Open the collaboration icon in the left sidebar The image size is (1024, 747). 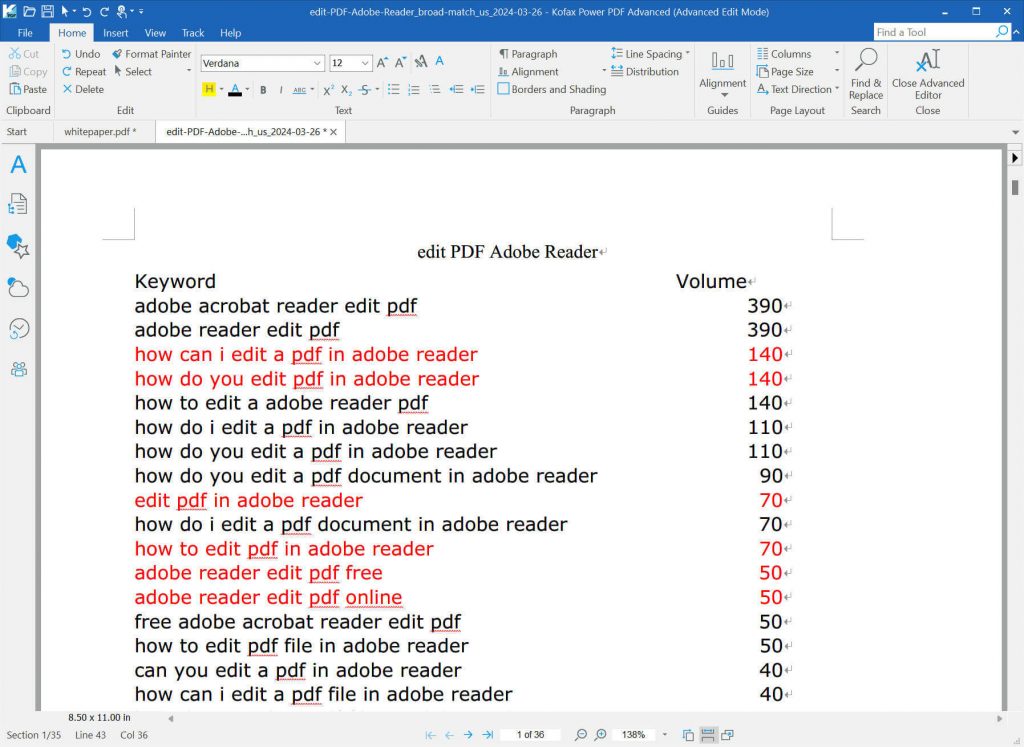(18, 369)
